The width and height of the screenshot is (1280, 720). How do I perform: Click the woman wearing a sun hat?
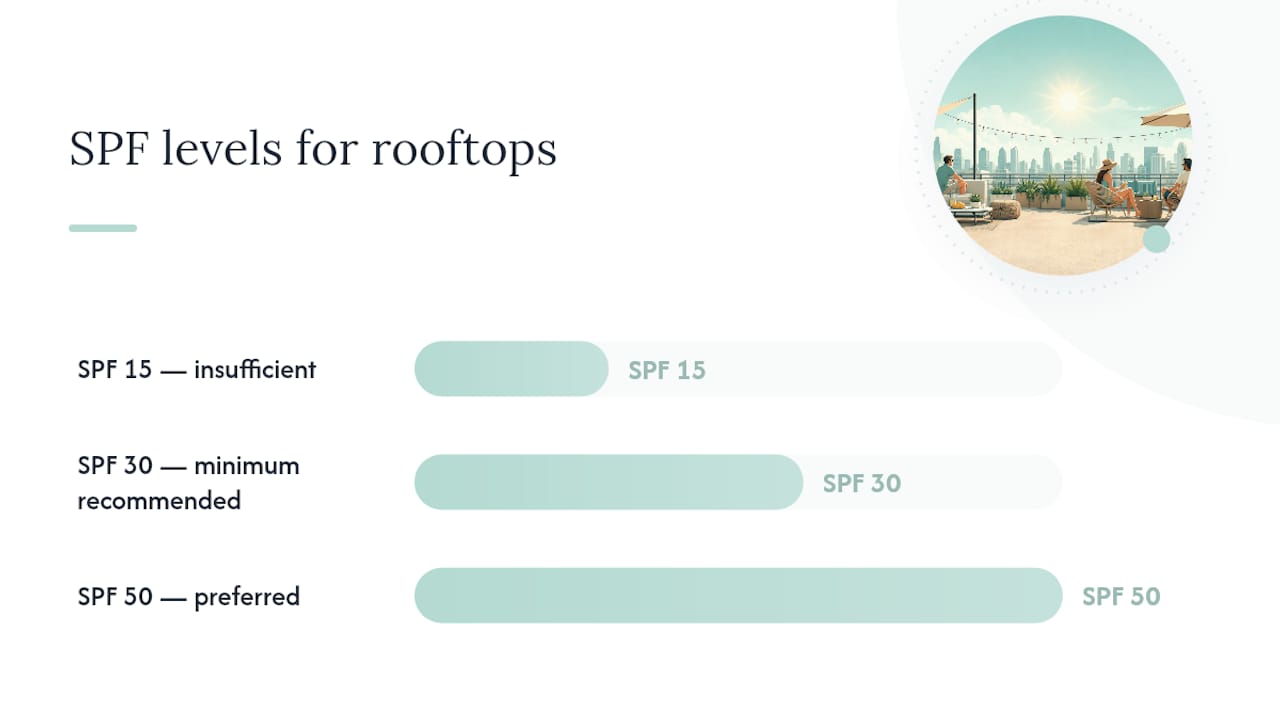click(x=1112, y=186)
